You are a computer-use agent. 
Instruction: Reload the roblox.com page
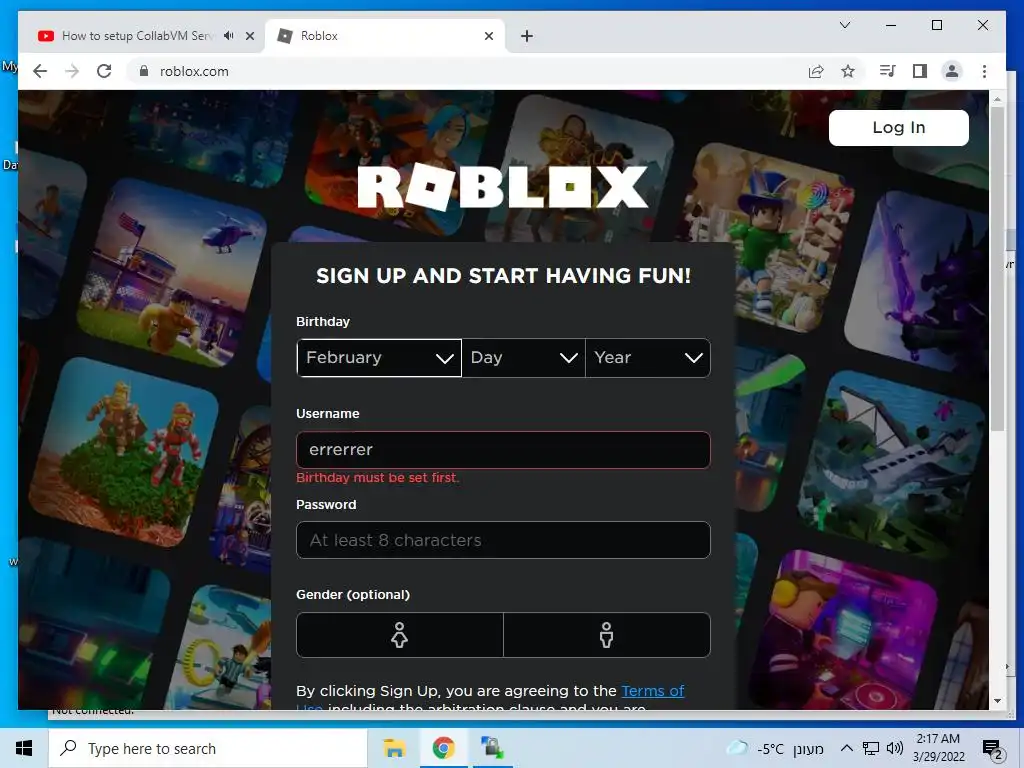pyautogui.click(x=104, y=71)
